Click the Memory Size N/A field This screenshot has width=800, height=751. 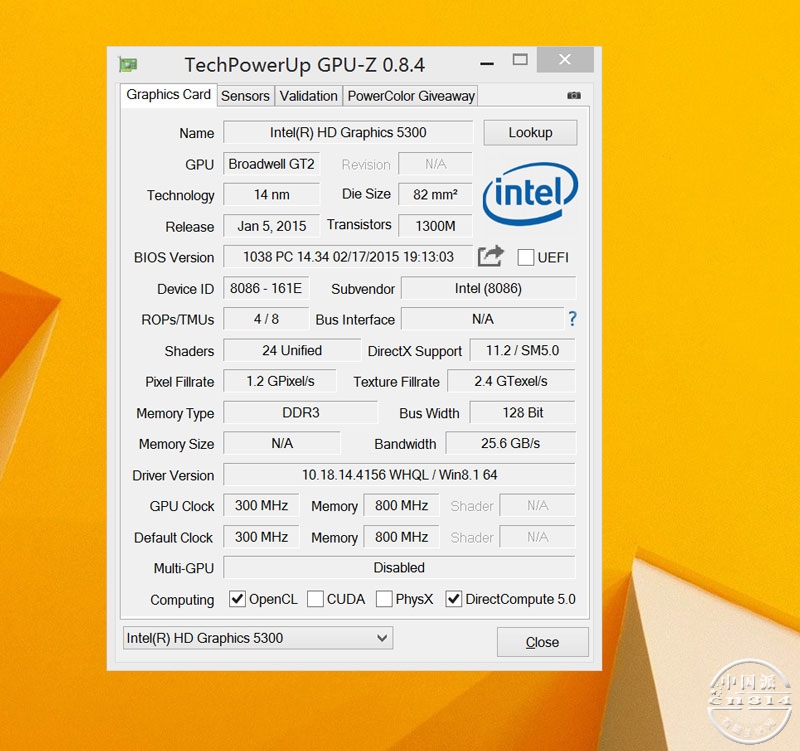pos(282,443)
